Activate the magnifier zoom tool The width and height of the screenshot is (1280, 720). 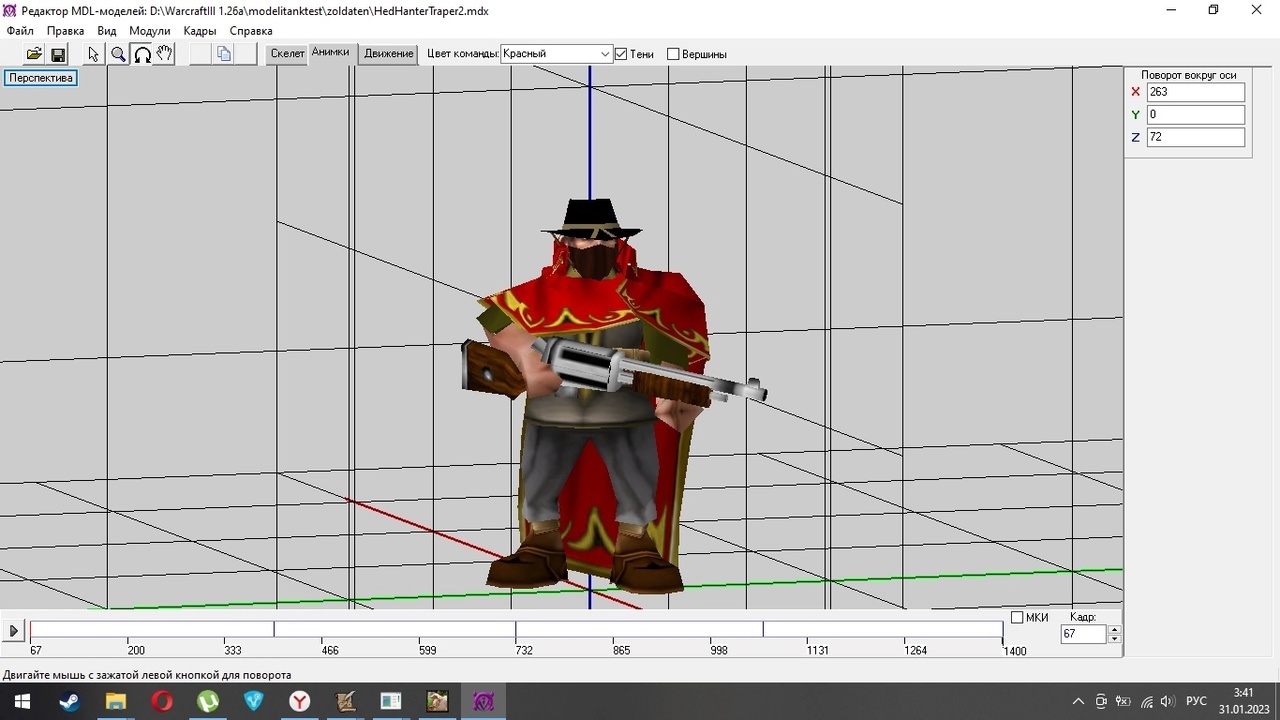118,54
